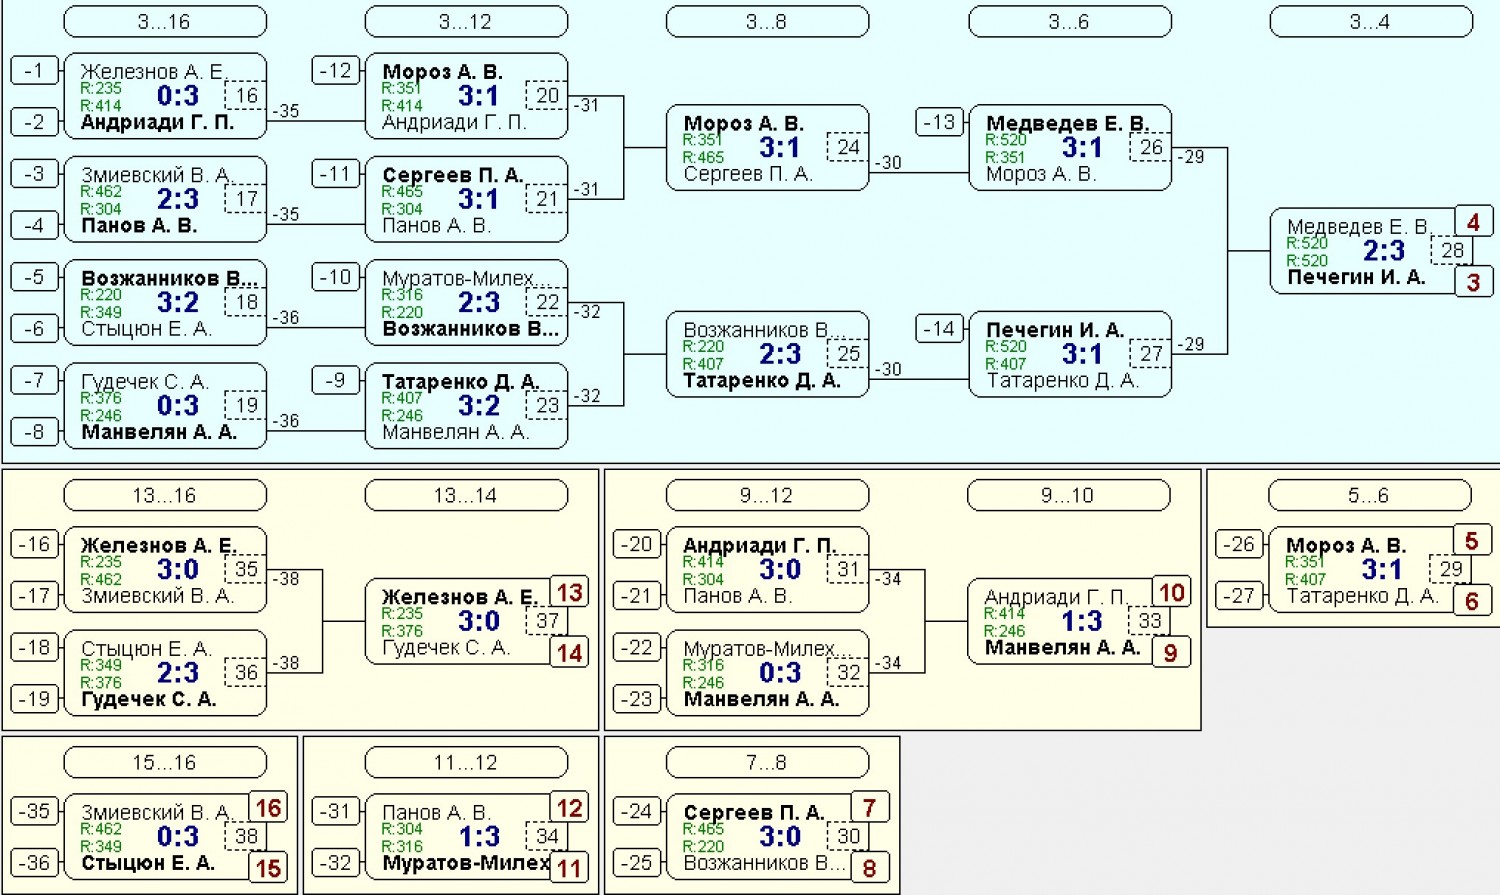This screenshot has height=895, width=1500.
Task: Click rating R:520 above Печегин in match 28
Action: [1307, 260]
